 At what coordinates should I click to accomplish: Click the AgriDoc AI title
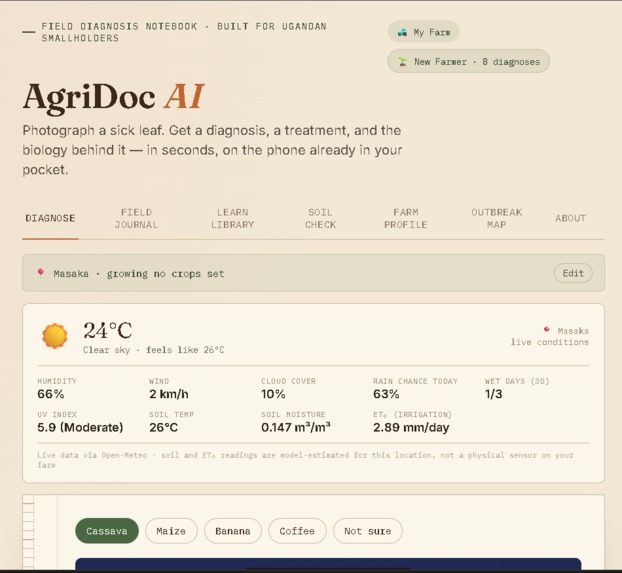click(113, 97)
